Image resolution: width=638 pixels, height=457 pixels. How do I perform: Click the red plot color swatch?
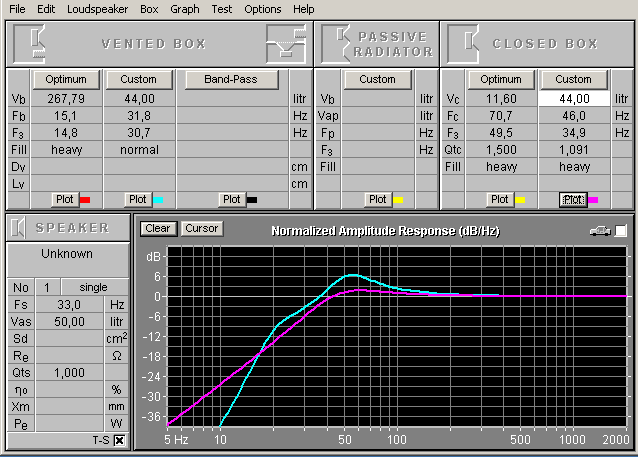[x=85, y=200]
